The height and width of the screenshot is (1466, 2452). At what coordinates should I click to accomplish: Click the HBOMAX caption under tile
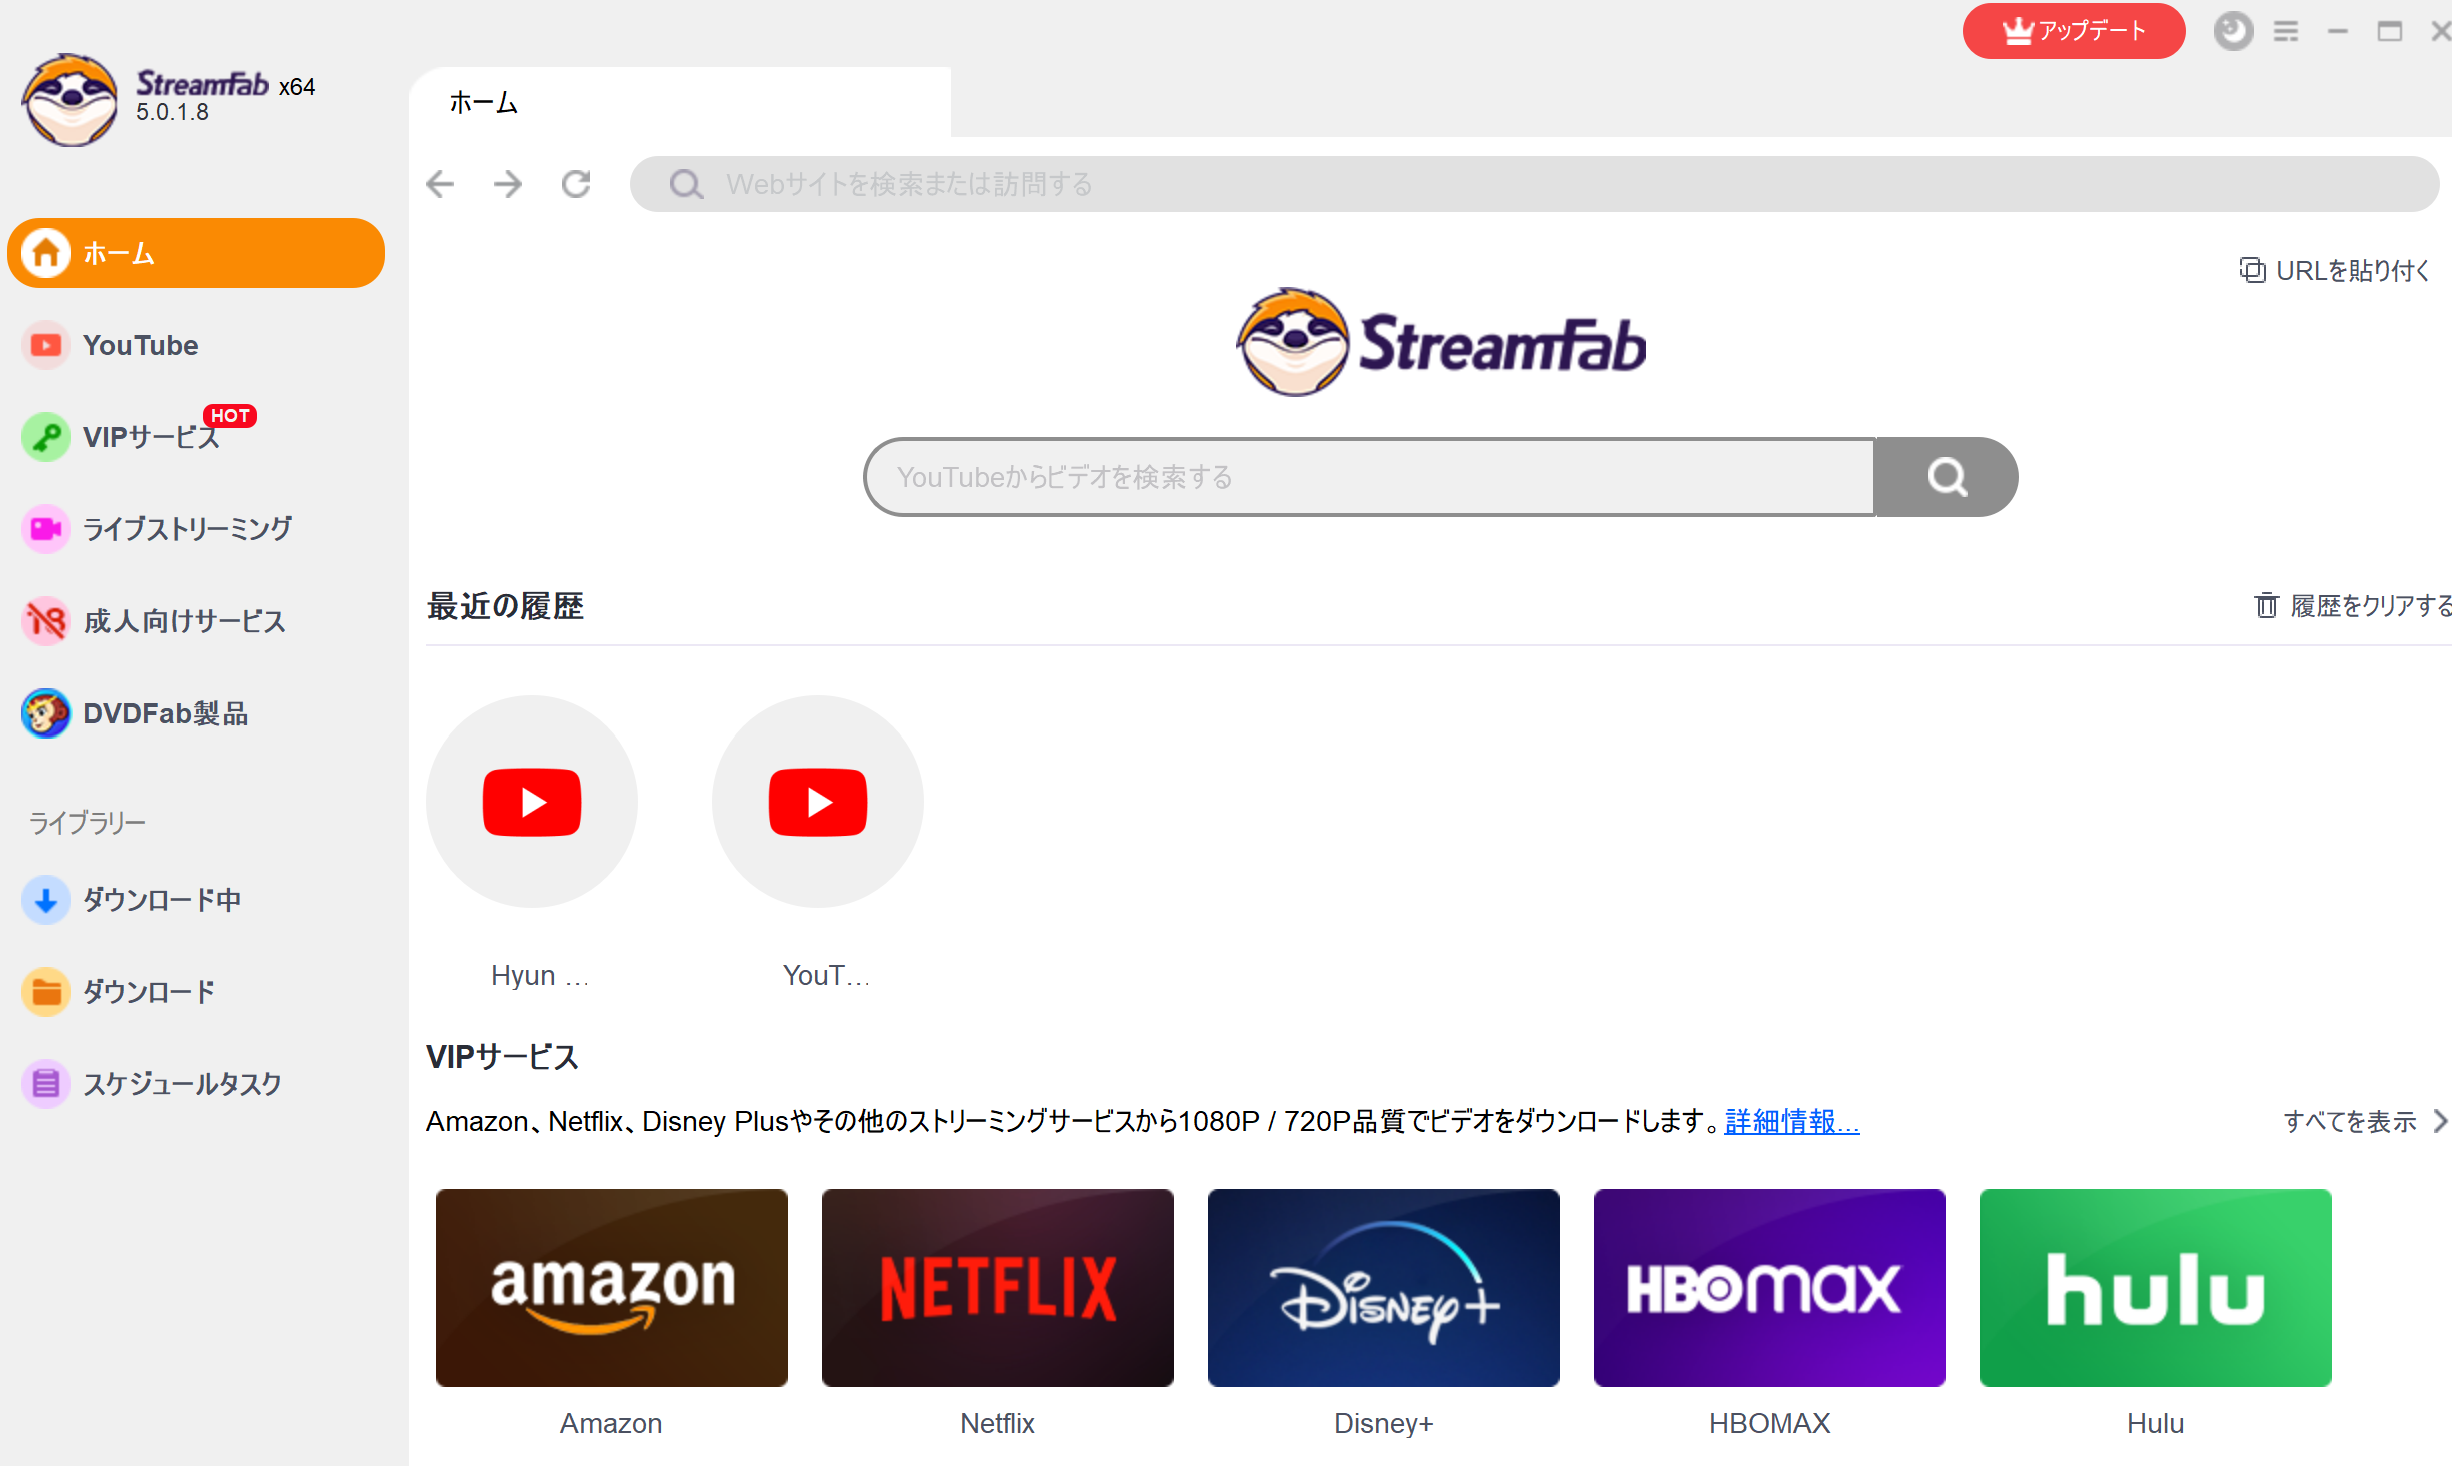1769,1423
